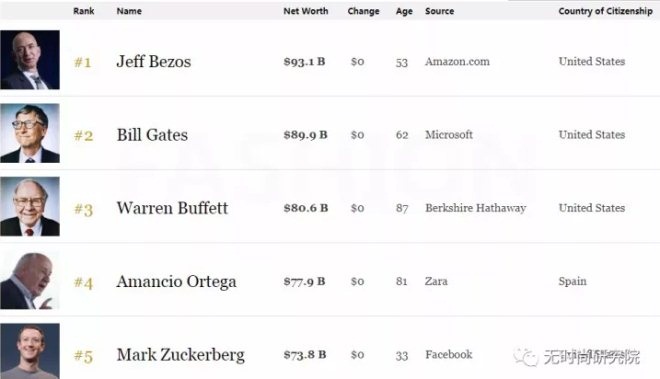Click the $93.1 B net worth value

pyautogui.click(x=304, y=61)
